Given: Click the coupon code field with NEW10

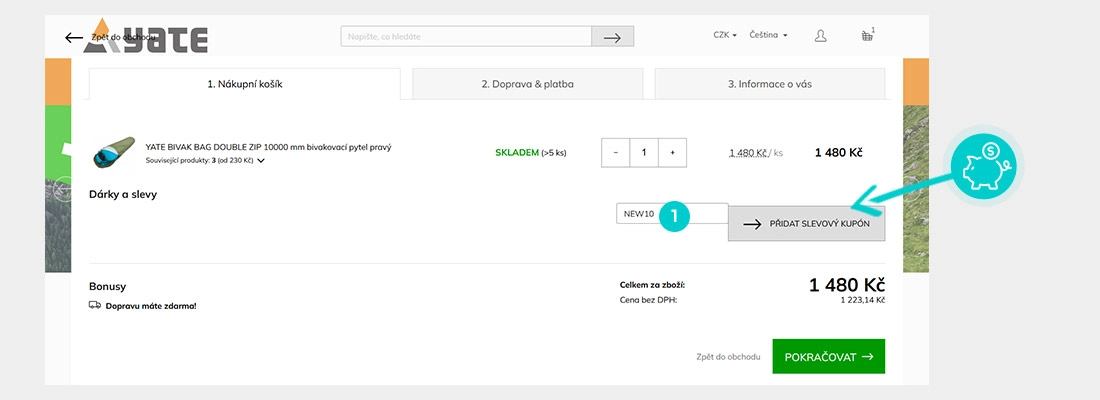Looking at the screenshot, I should click(x=672, y=213).
